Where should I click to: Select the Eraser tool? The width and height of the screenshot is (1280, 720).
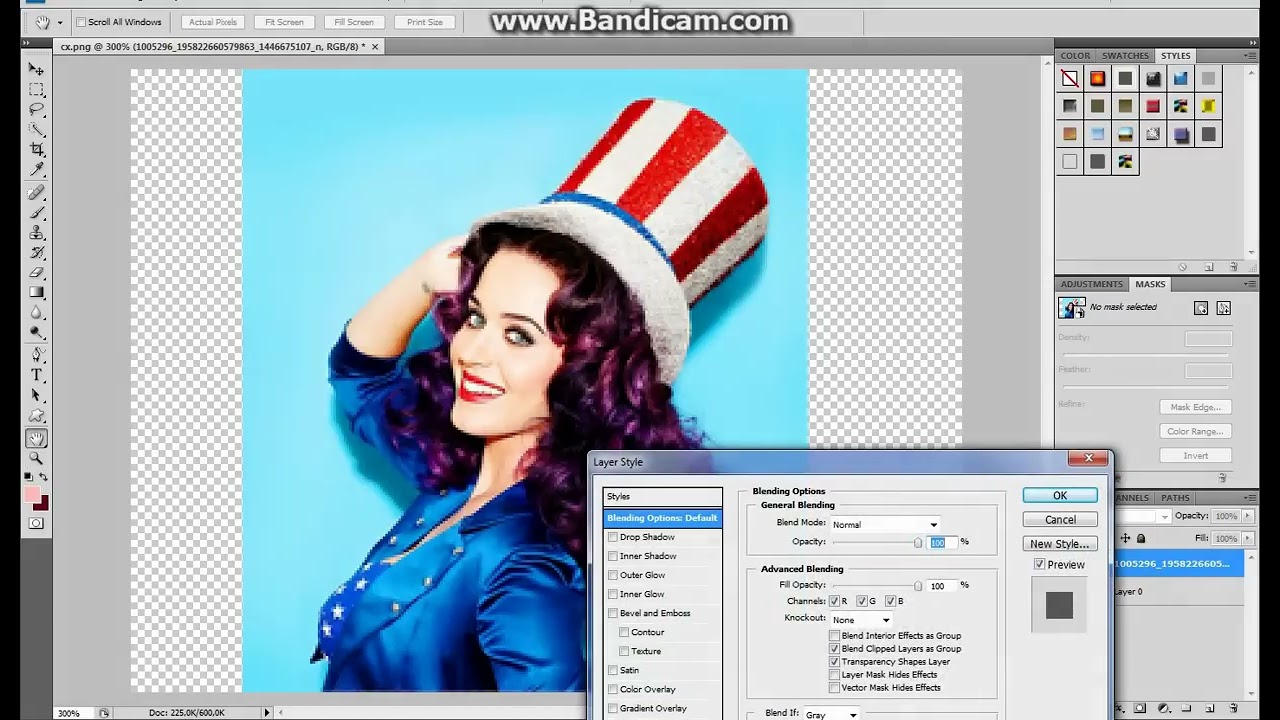point(36,272)
